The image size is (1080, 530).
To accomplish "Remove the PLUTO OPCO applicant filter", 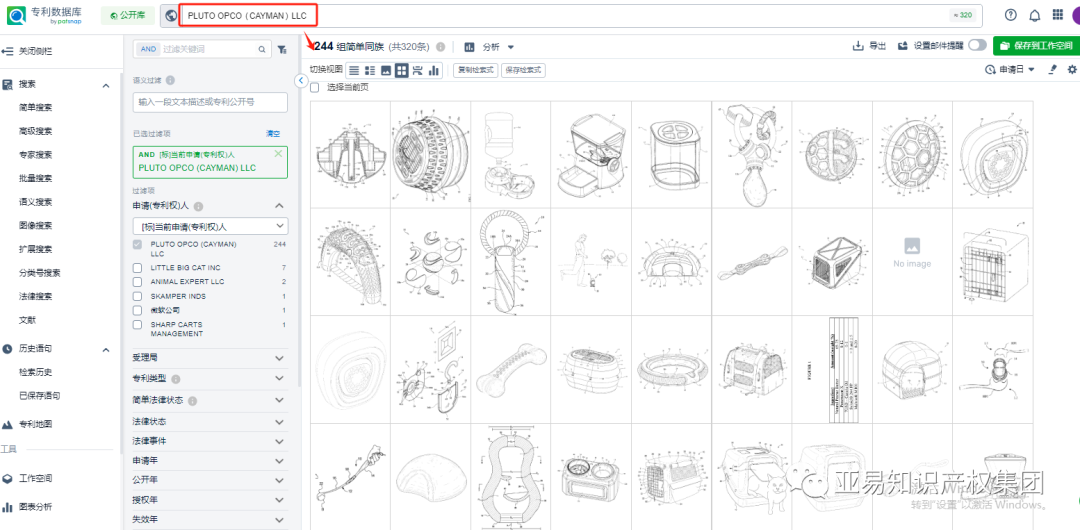I will (x=278, y=154).
